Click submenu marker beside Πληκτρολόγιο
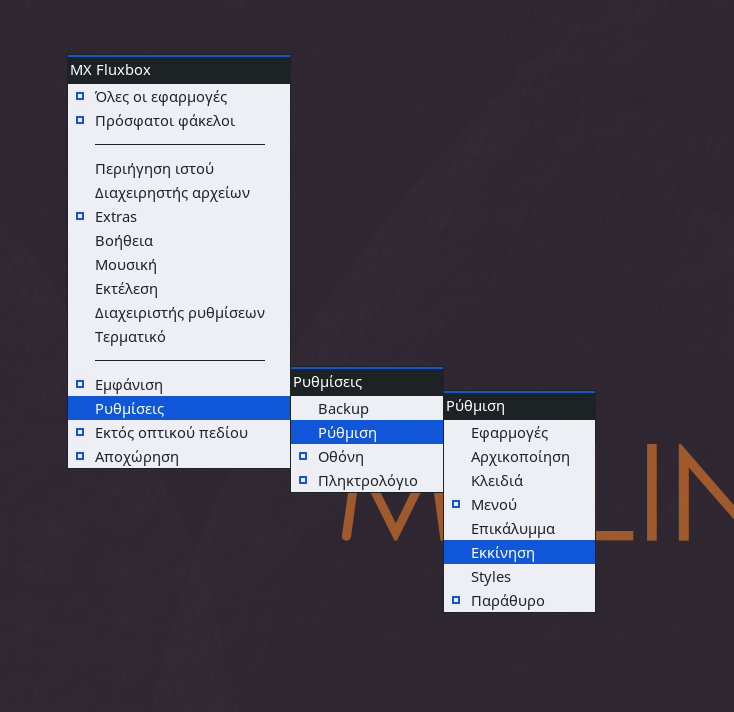The width and height of the screenshot is (734, 712). 303,480
